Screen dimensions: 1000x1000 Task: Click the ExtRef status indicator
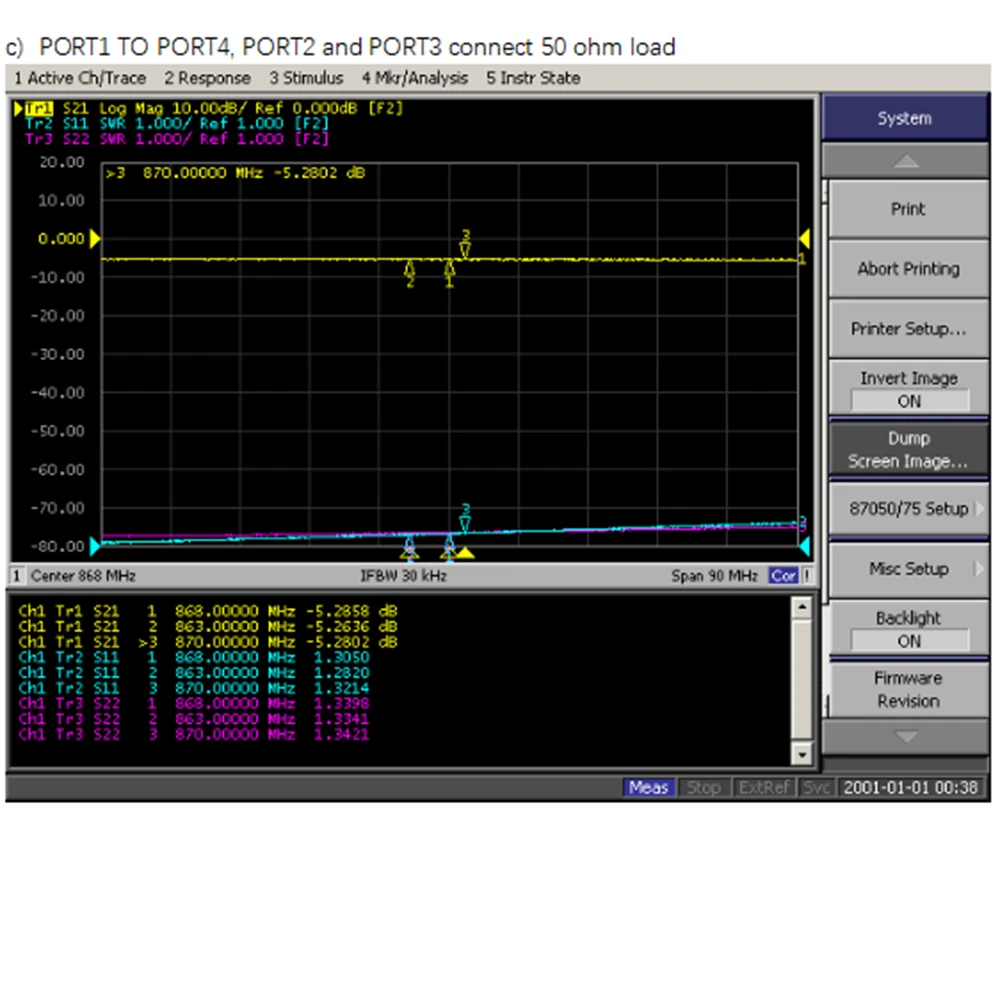pyautogui.click(x=763, y=788)
